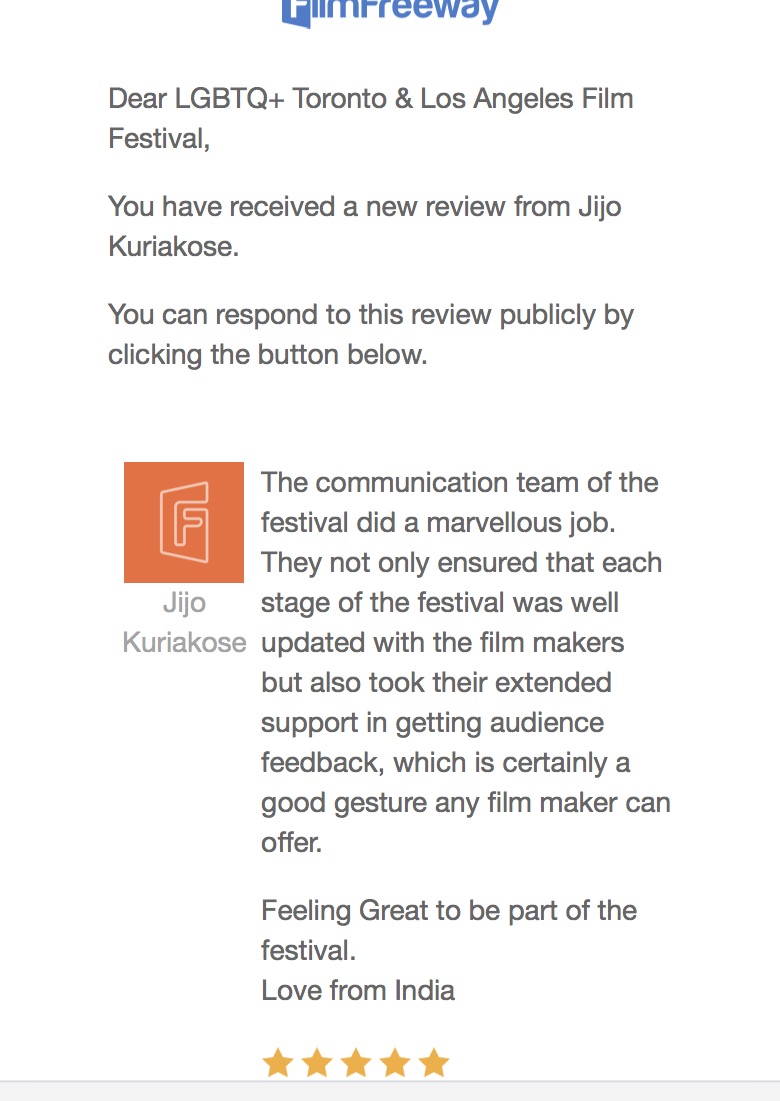Screen dimensions: 780x1101
Task: Click the middle (third) rating star
Action: tap(355, 1063)
